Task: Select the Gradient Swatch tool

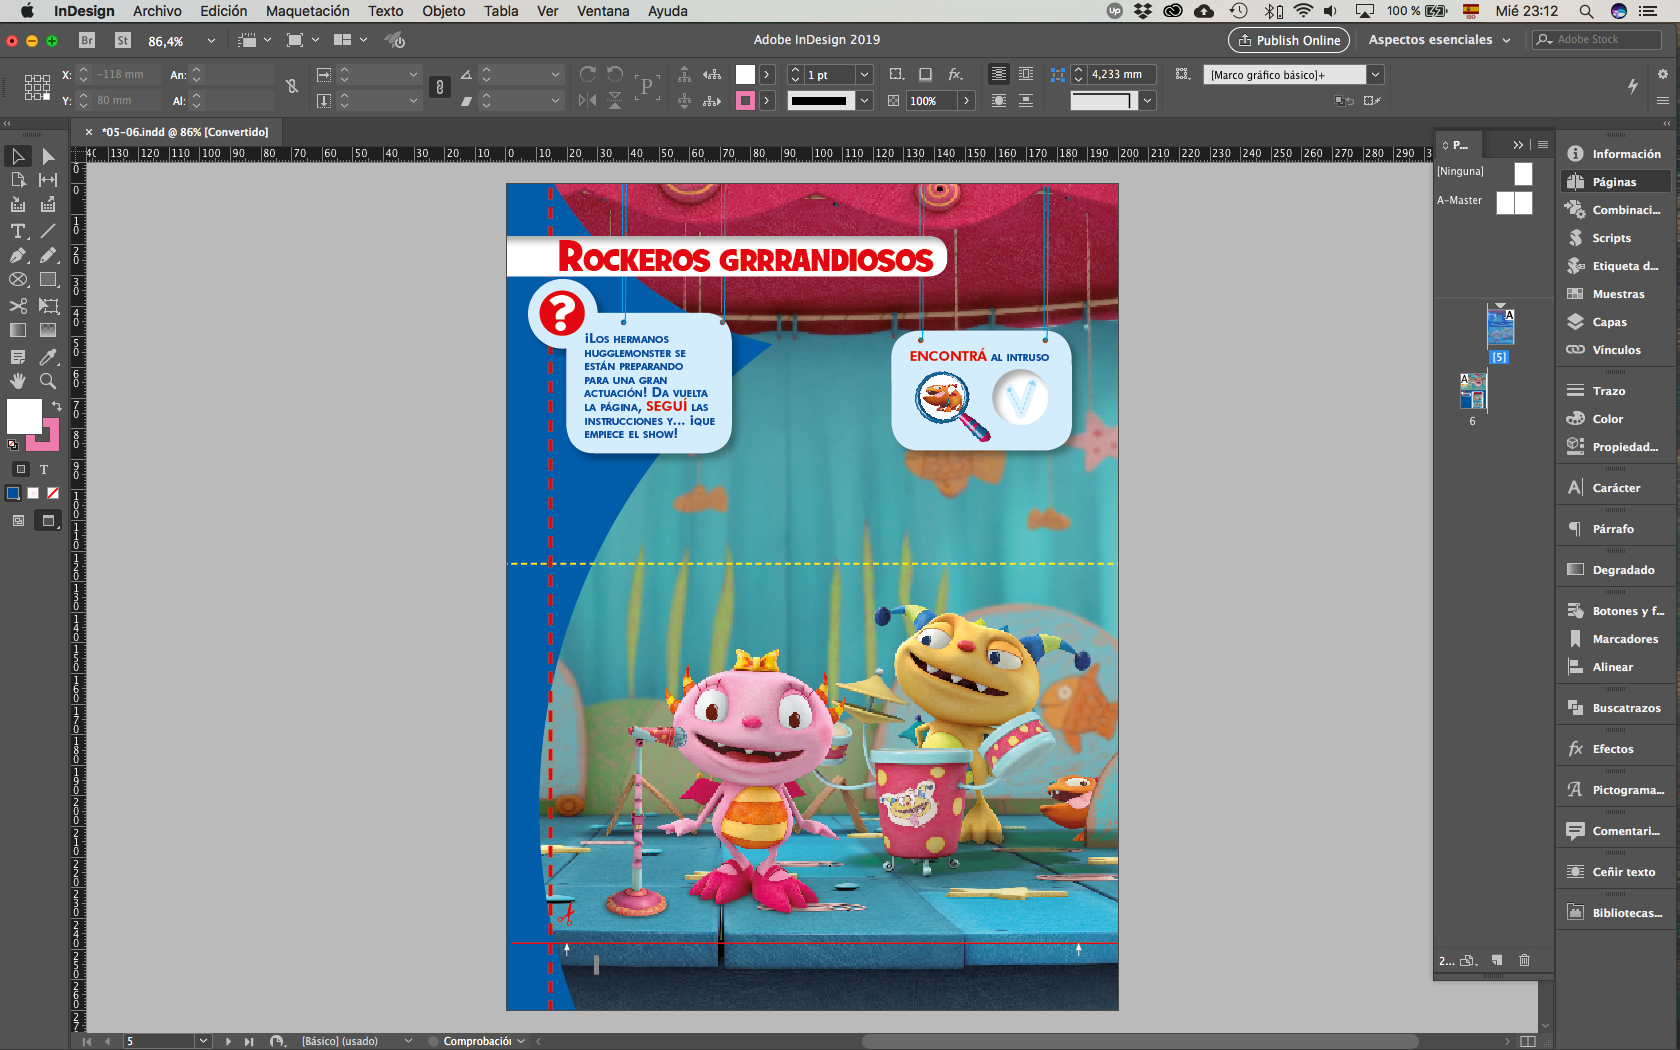Action: (x=18, y=330)
